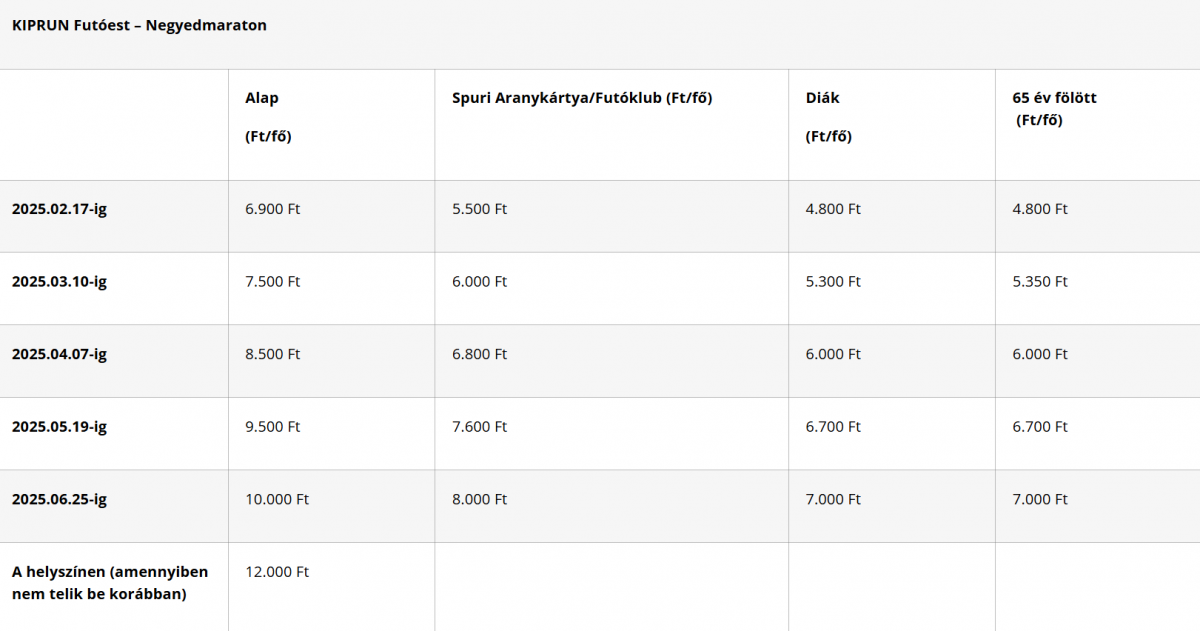
Task: Click the A helyszínen row label
Action: pos(110,583)
